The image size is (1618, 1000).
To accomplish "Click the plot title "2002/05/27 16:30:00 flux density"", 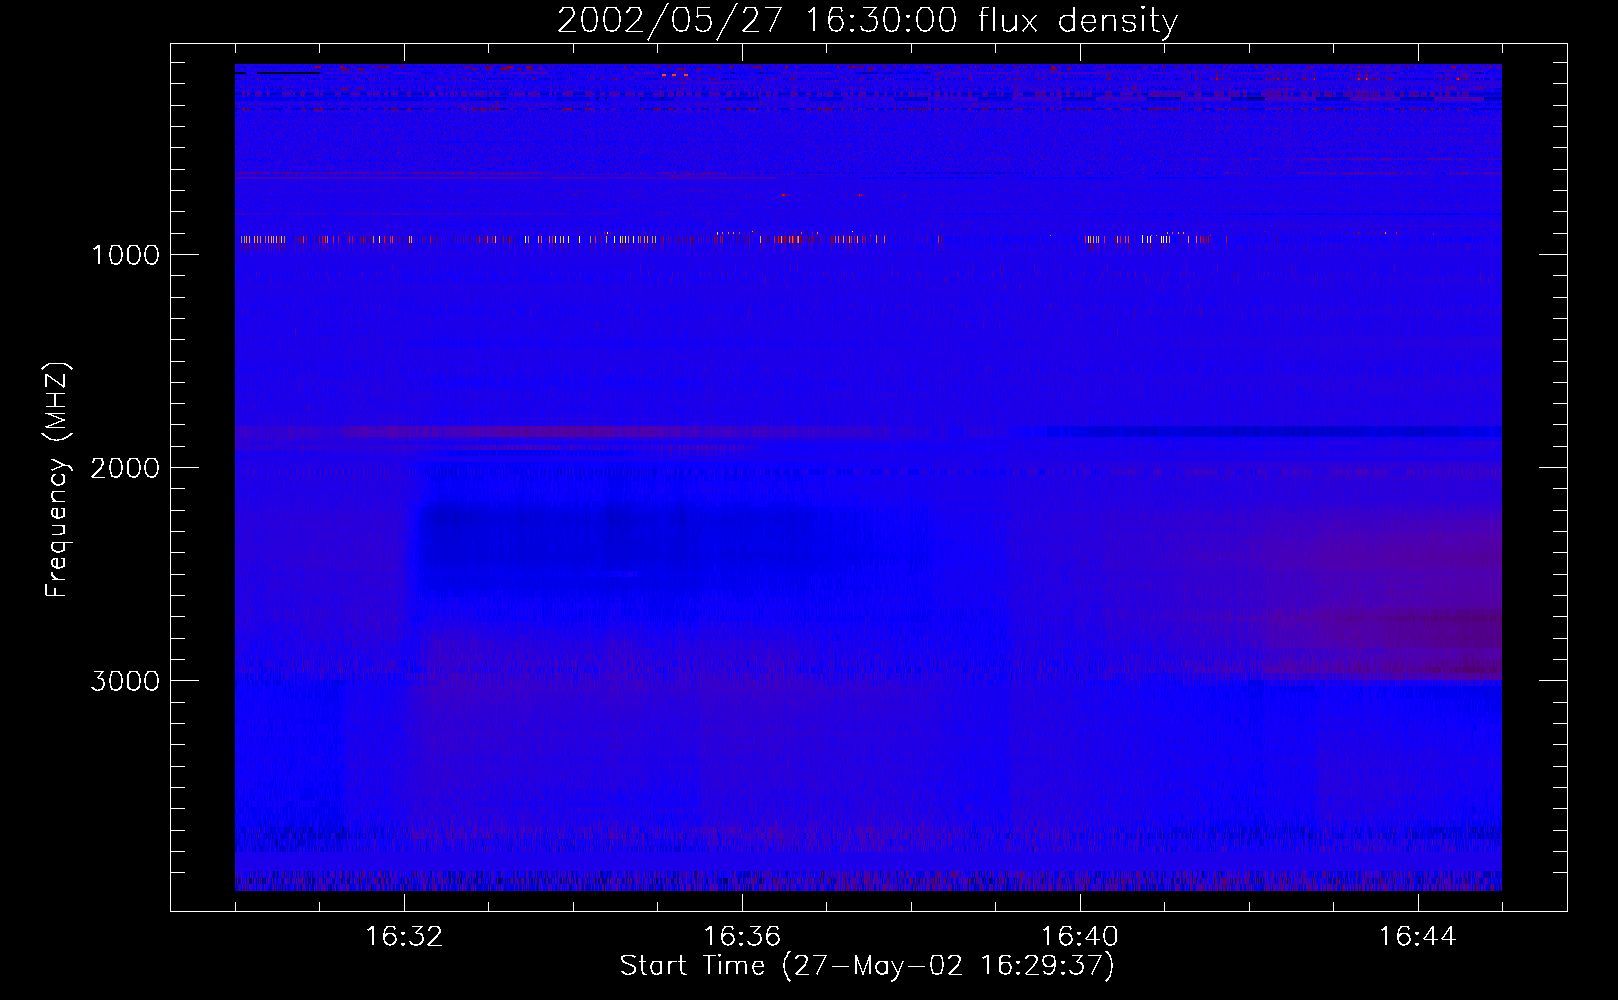I will pyautogui.click(x=867, y=21).
